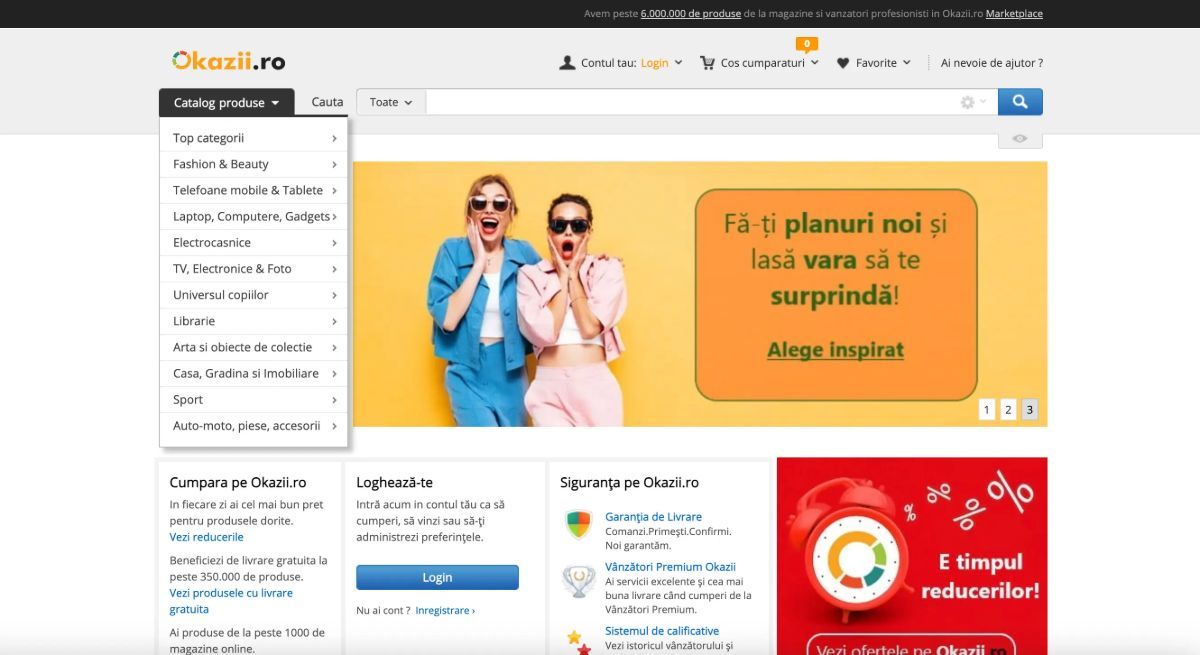This screenshot has height=655, width=1200.
Task: Click Vezi produsele cu livrare gratuita link
Action: (x=231, y=601)
